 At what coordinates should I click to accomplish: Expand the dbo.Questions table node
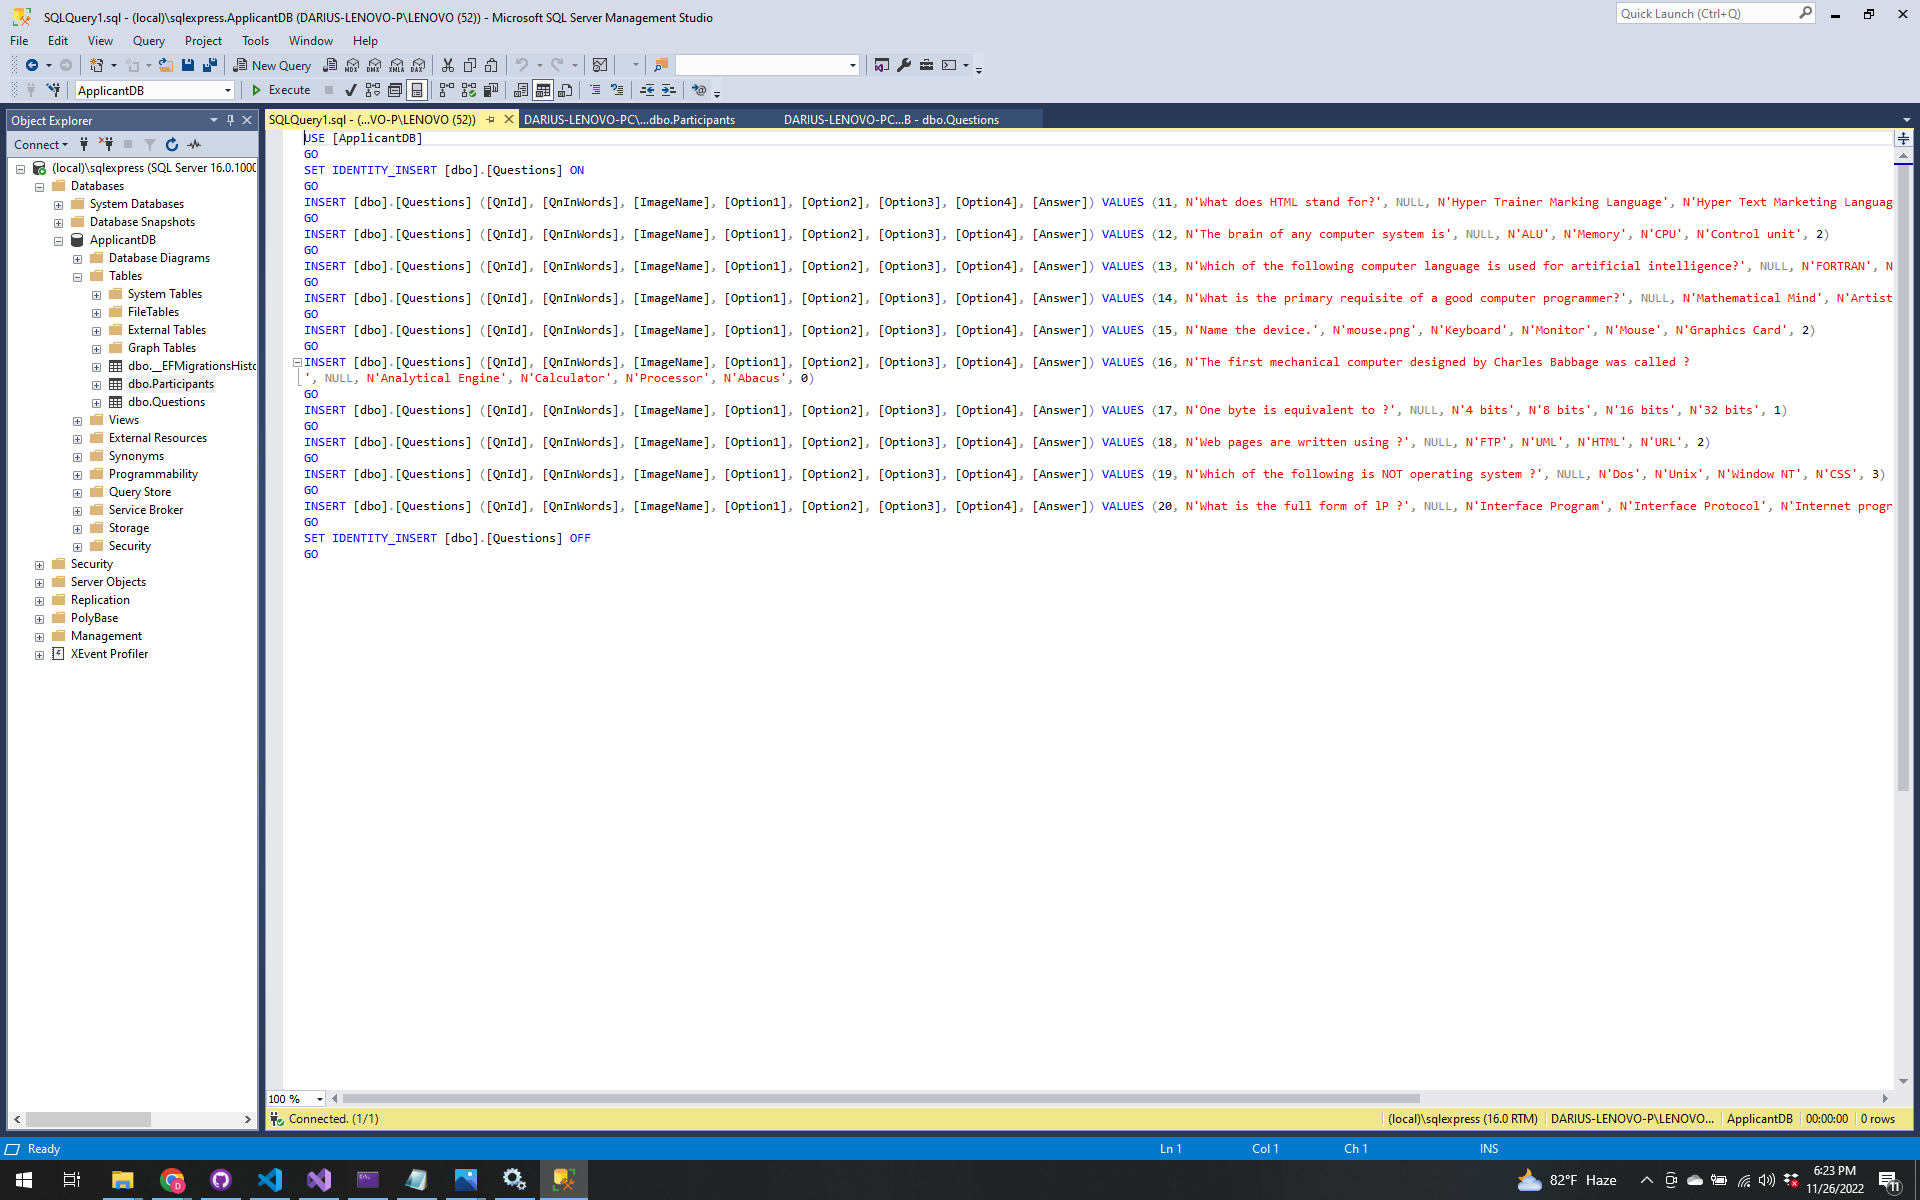point(96,403)
